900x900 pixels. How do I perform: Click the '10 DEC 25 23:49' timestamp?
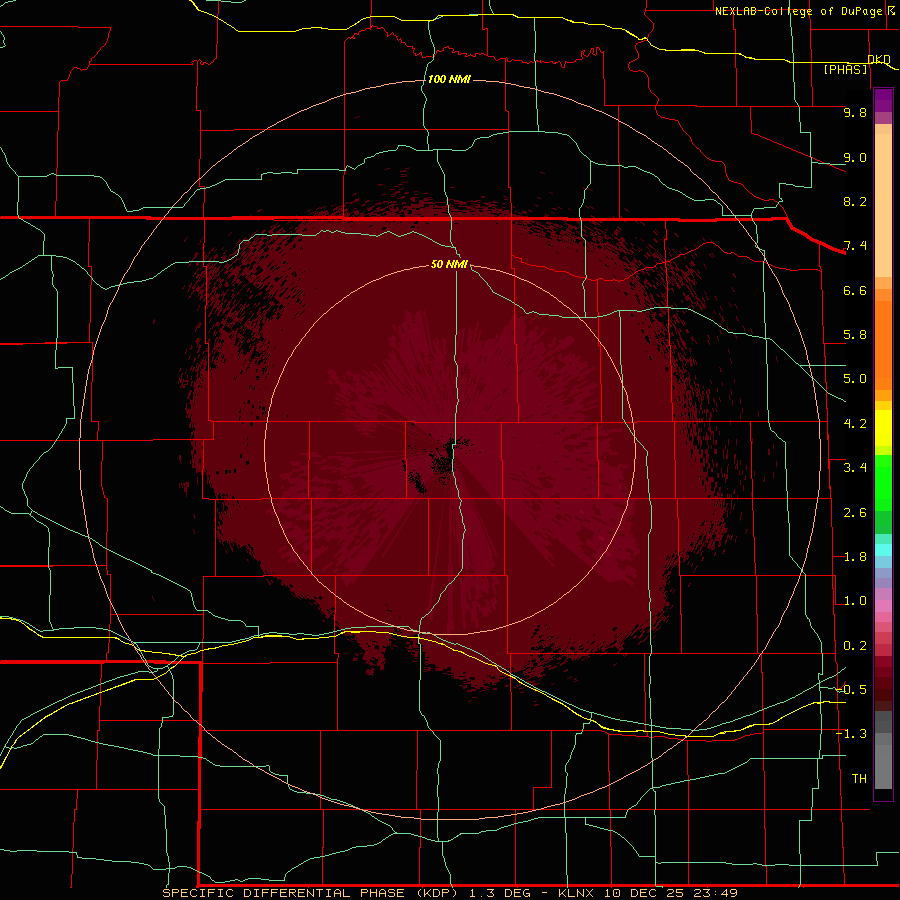tap(670, 893)
